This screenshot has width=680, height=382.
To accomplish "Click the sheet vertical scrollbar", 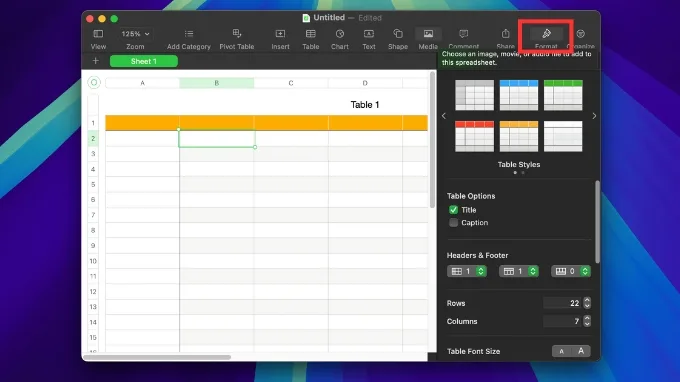I will point(432,140).
